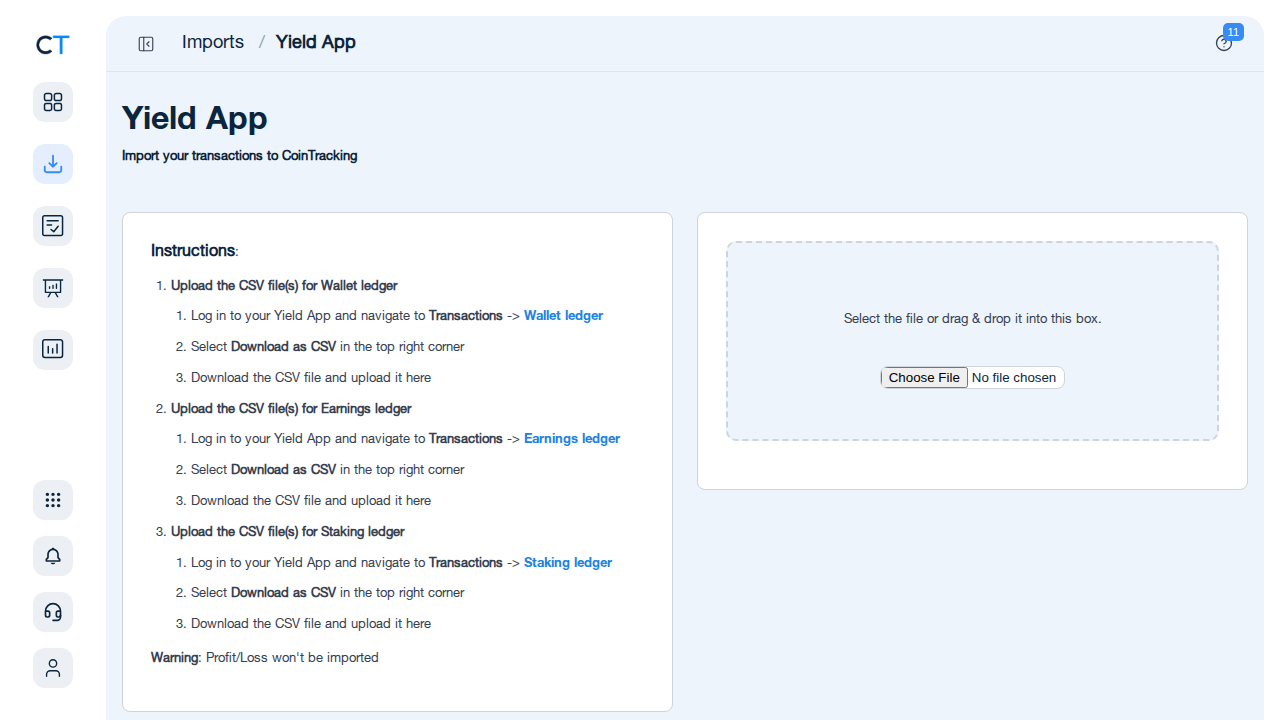Click the Instructions heading

tap(194, 250)
